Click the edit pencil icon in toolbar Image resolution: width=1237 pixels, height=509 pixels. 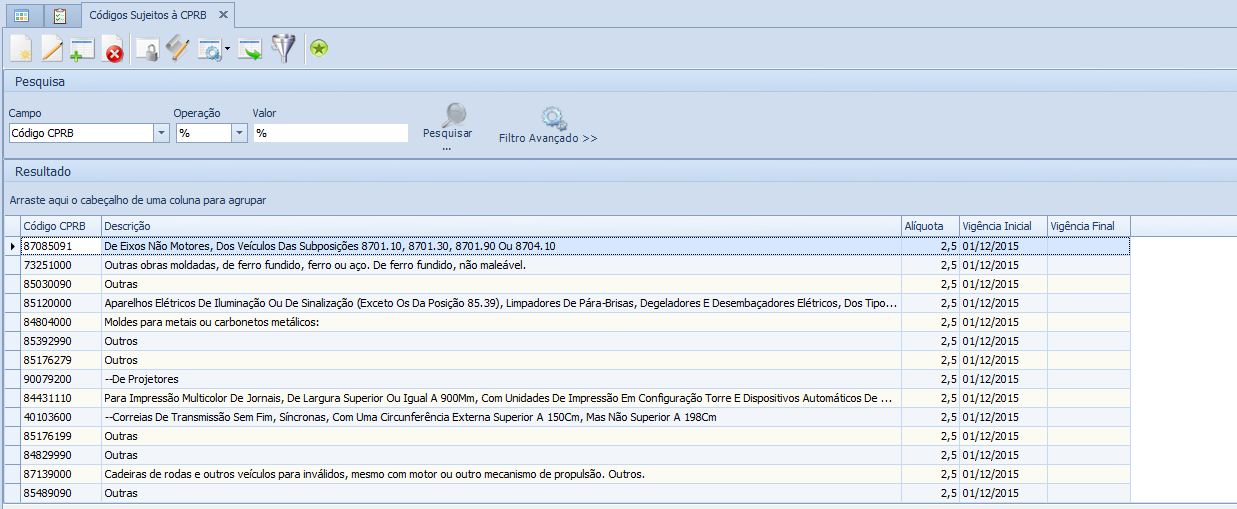pos(51,49)
